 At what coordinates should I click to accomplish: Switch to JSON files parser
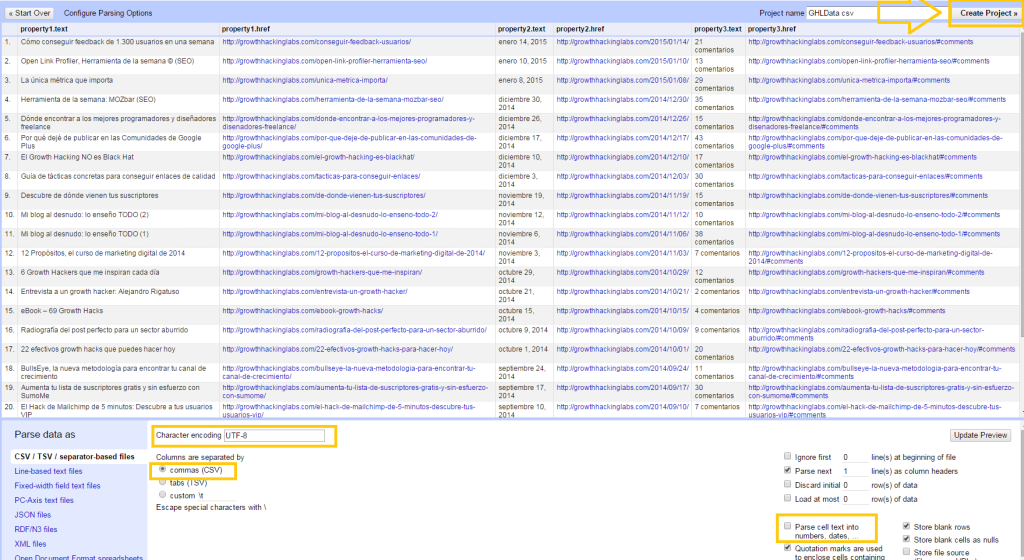[33, 515]
